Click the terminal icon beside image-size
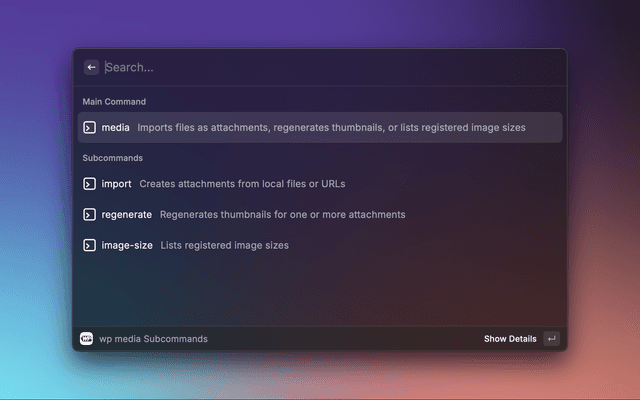This screenshot has width=640, height=400. click(x=89, y=245)
